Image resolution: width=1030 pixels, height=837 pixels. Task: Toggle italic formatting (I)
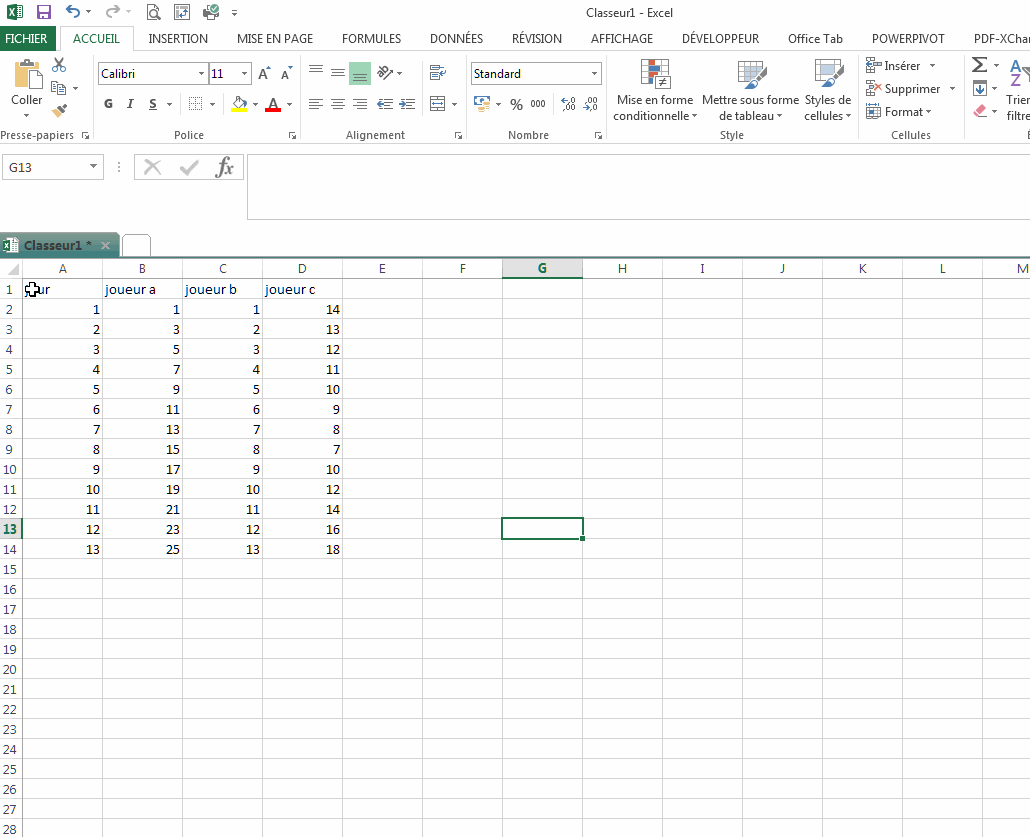tap(130, 104)
